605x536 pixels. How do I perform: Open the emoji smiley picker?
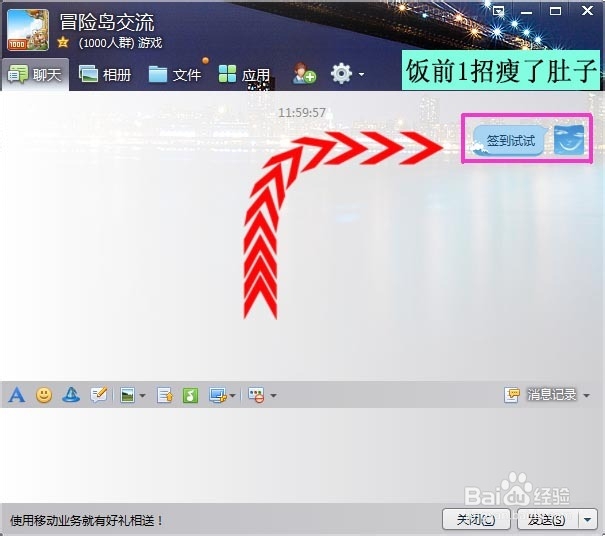tap(44, 395)
